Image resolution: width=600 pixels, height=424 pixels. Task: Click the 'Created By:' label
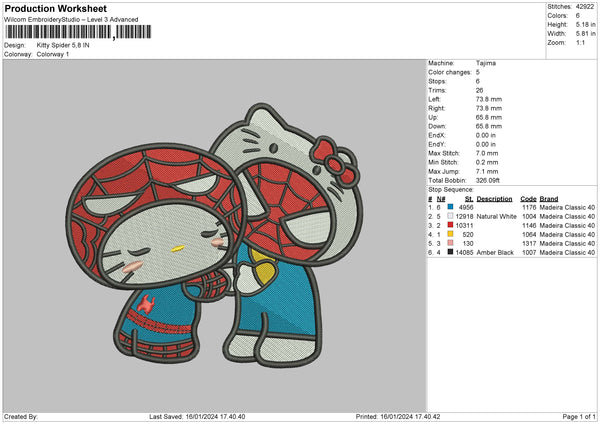[x=21, y=416]
